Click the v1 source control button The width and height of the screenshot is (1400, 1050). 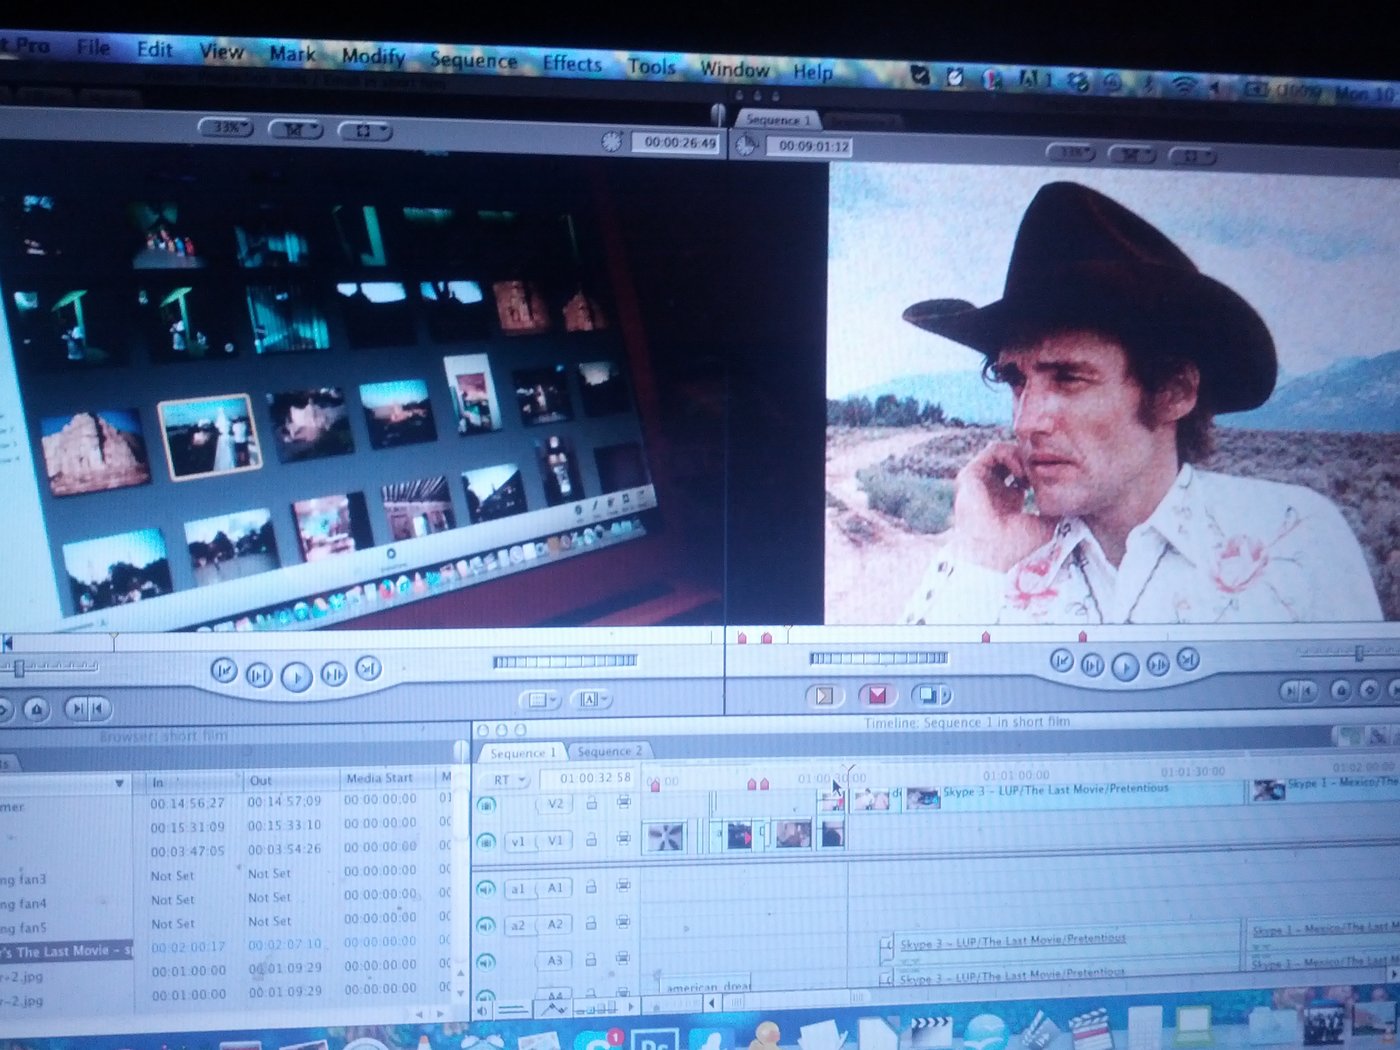click(x=518, y=841)
